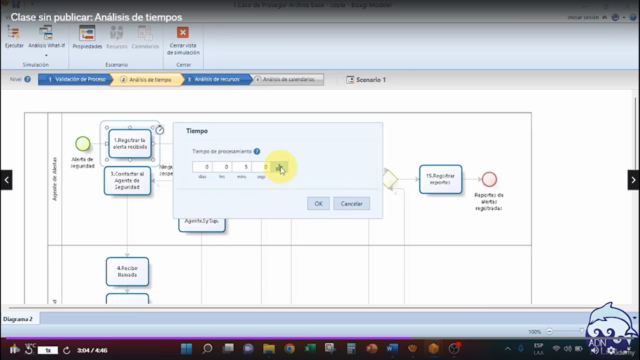Open the video player settings gear
This screenshot has width=640, height=360.
pyautogui.click(x=611, y=351)
